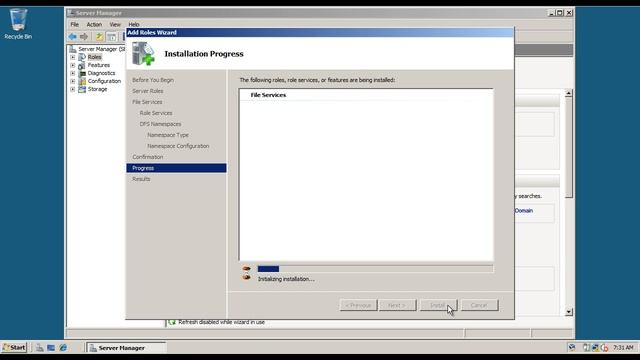
Task: Expand the Diagnostics tree node
Action: click(x=73, y=73)
